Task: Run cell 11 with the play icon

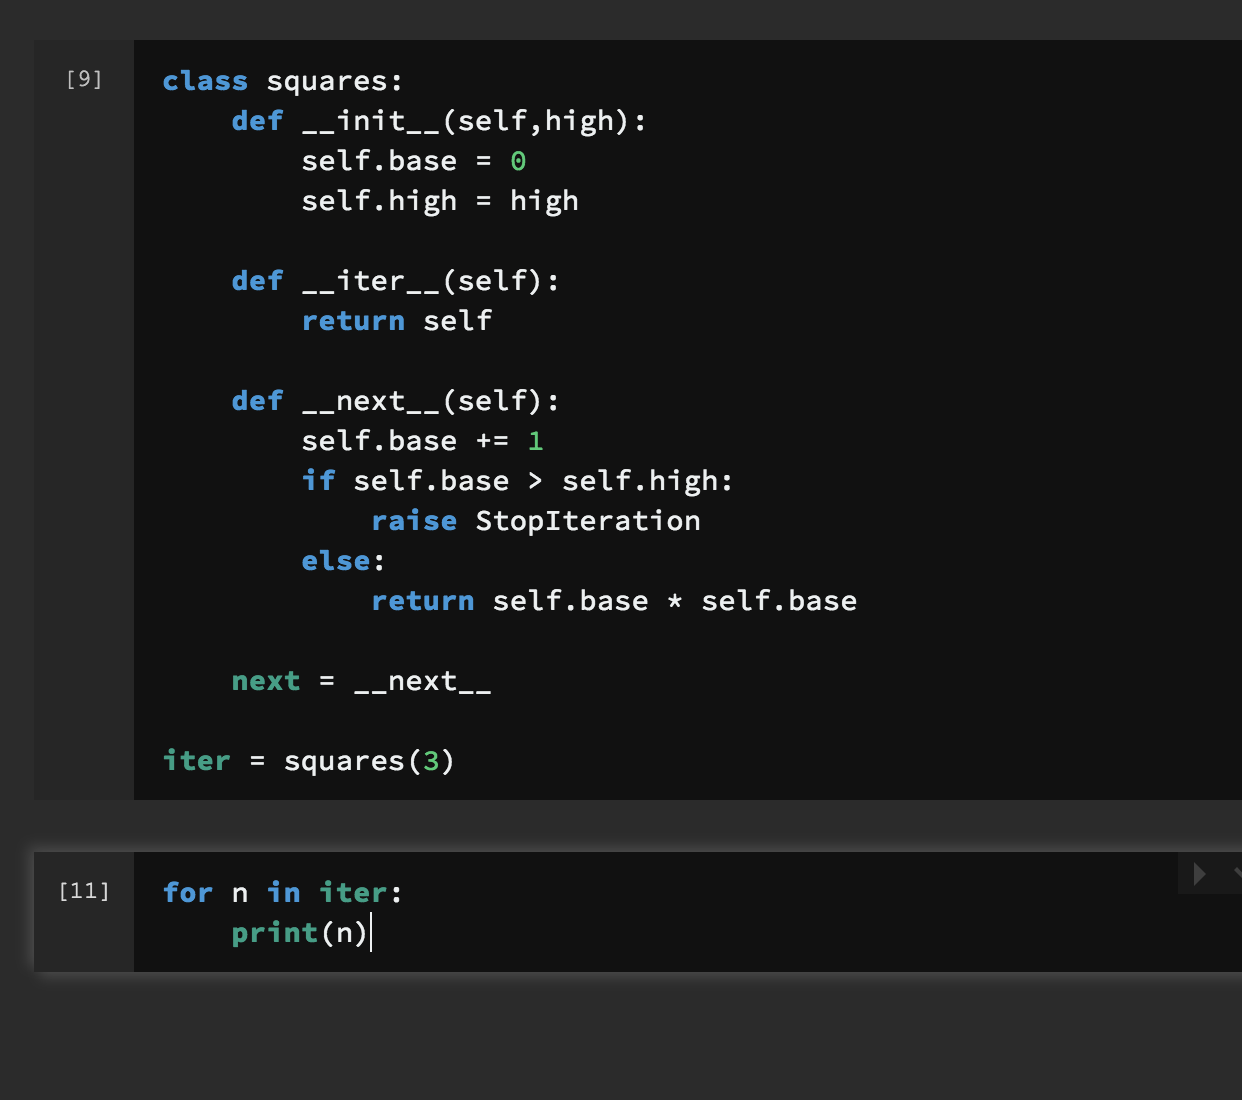Action: [1200, 875]
